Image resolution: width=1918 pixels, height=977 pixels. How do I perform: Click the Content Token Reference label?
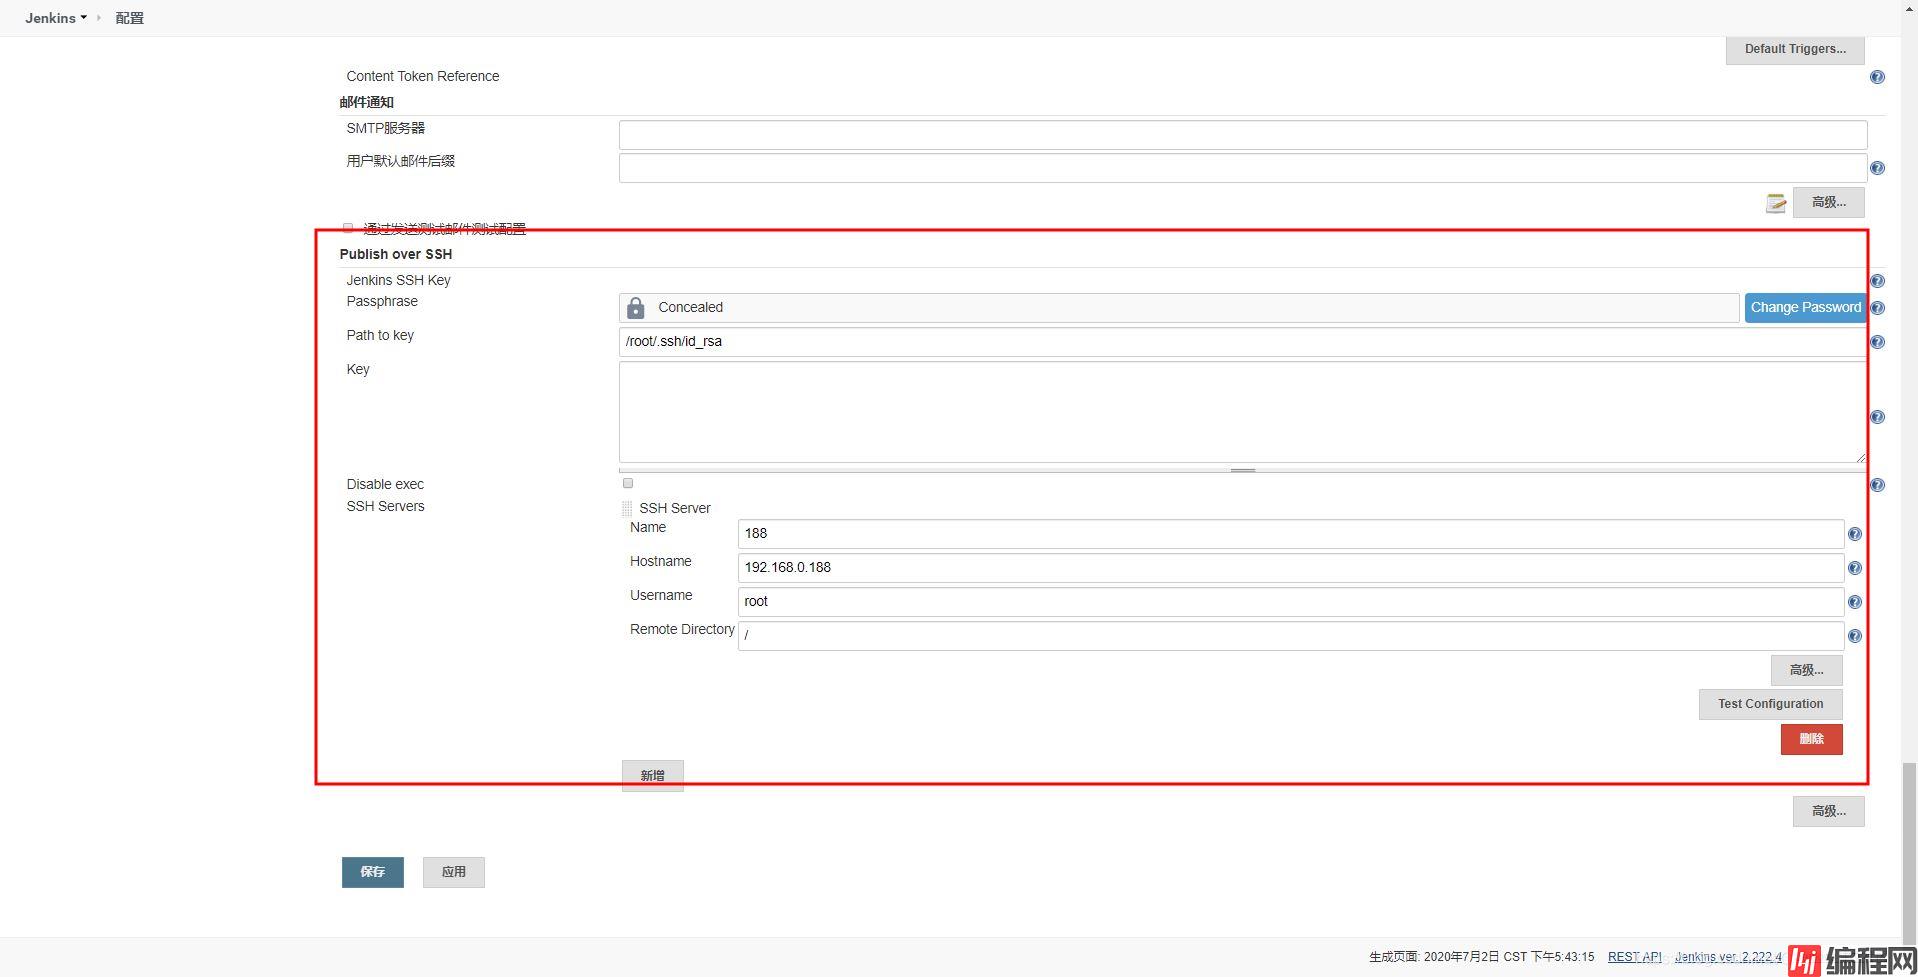tap(422, 76)
